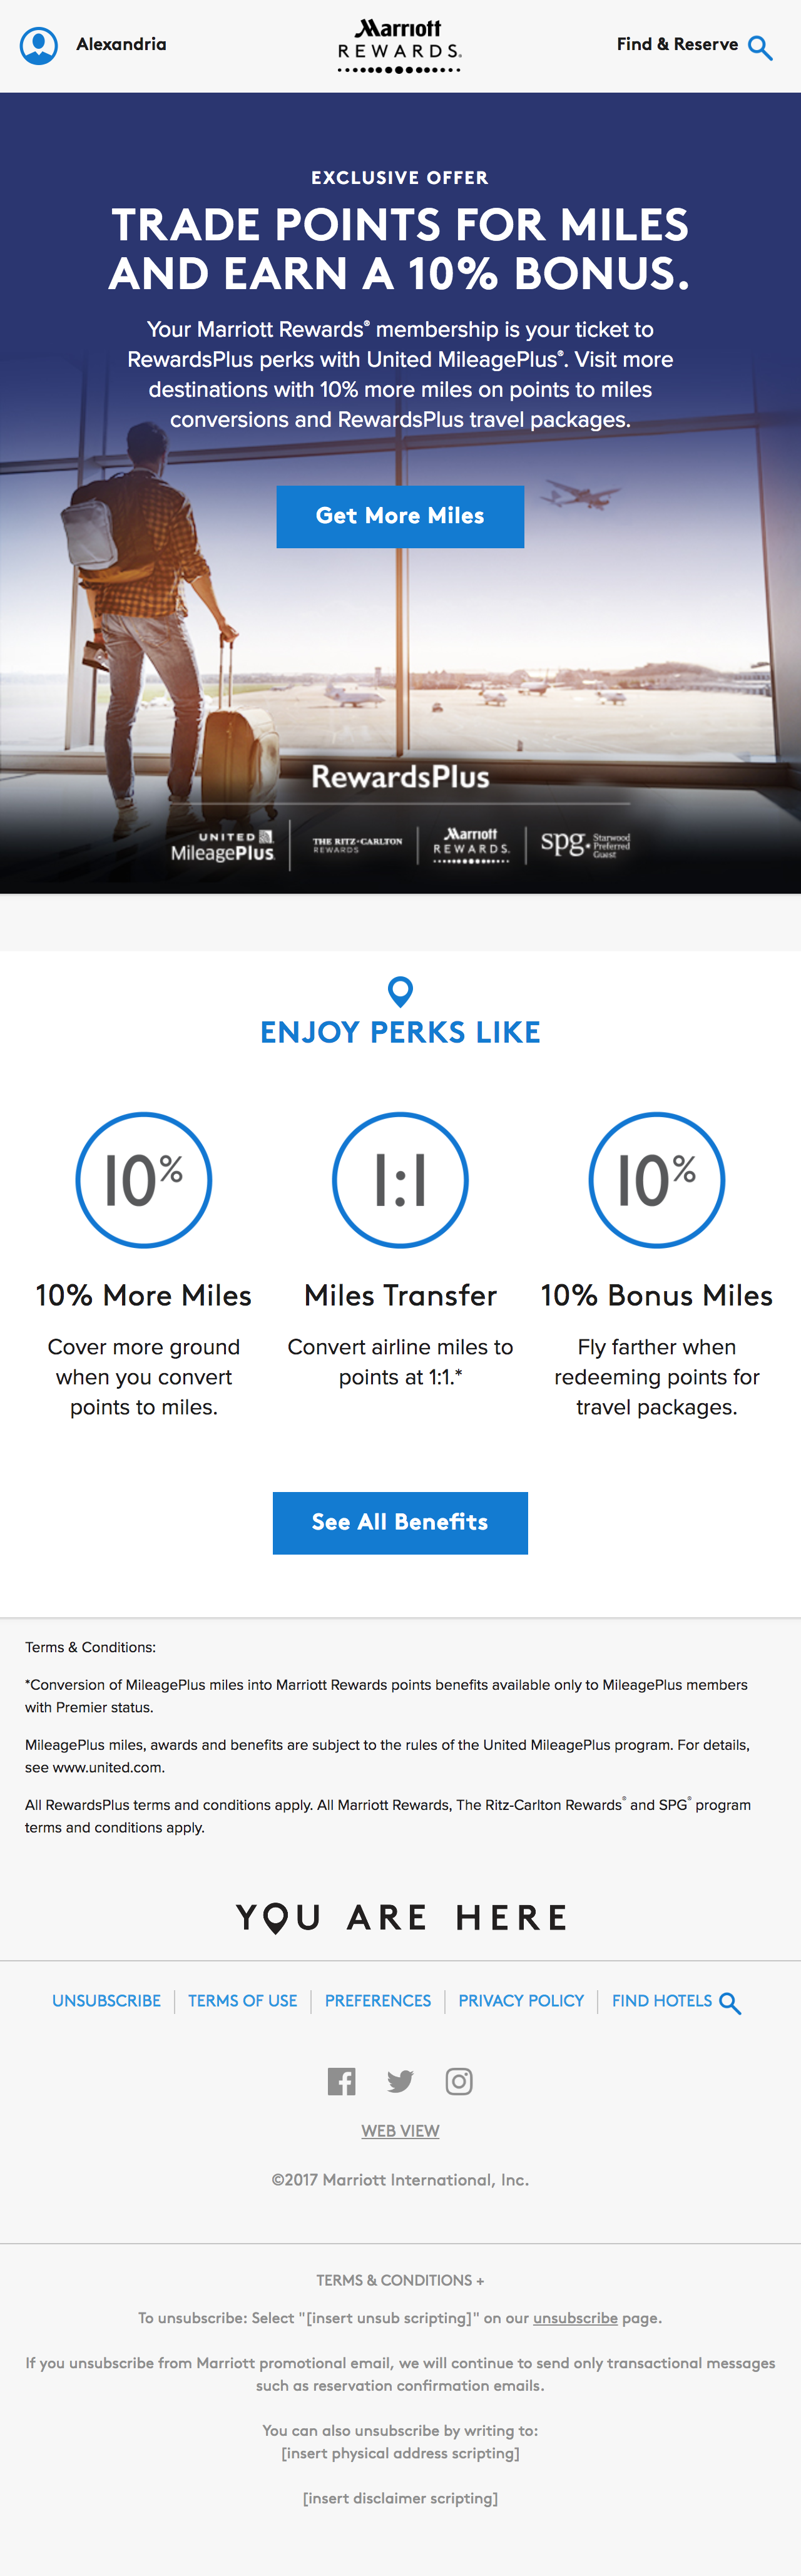
Task: Click the magnifier icon beside Find Hotels
Action: 730,2003
